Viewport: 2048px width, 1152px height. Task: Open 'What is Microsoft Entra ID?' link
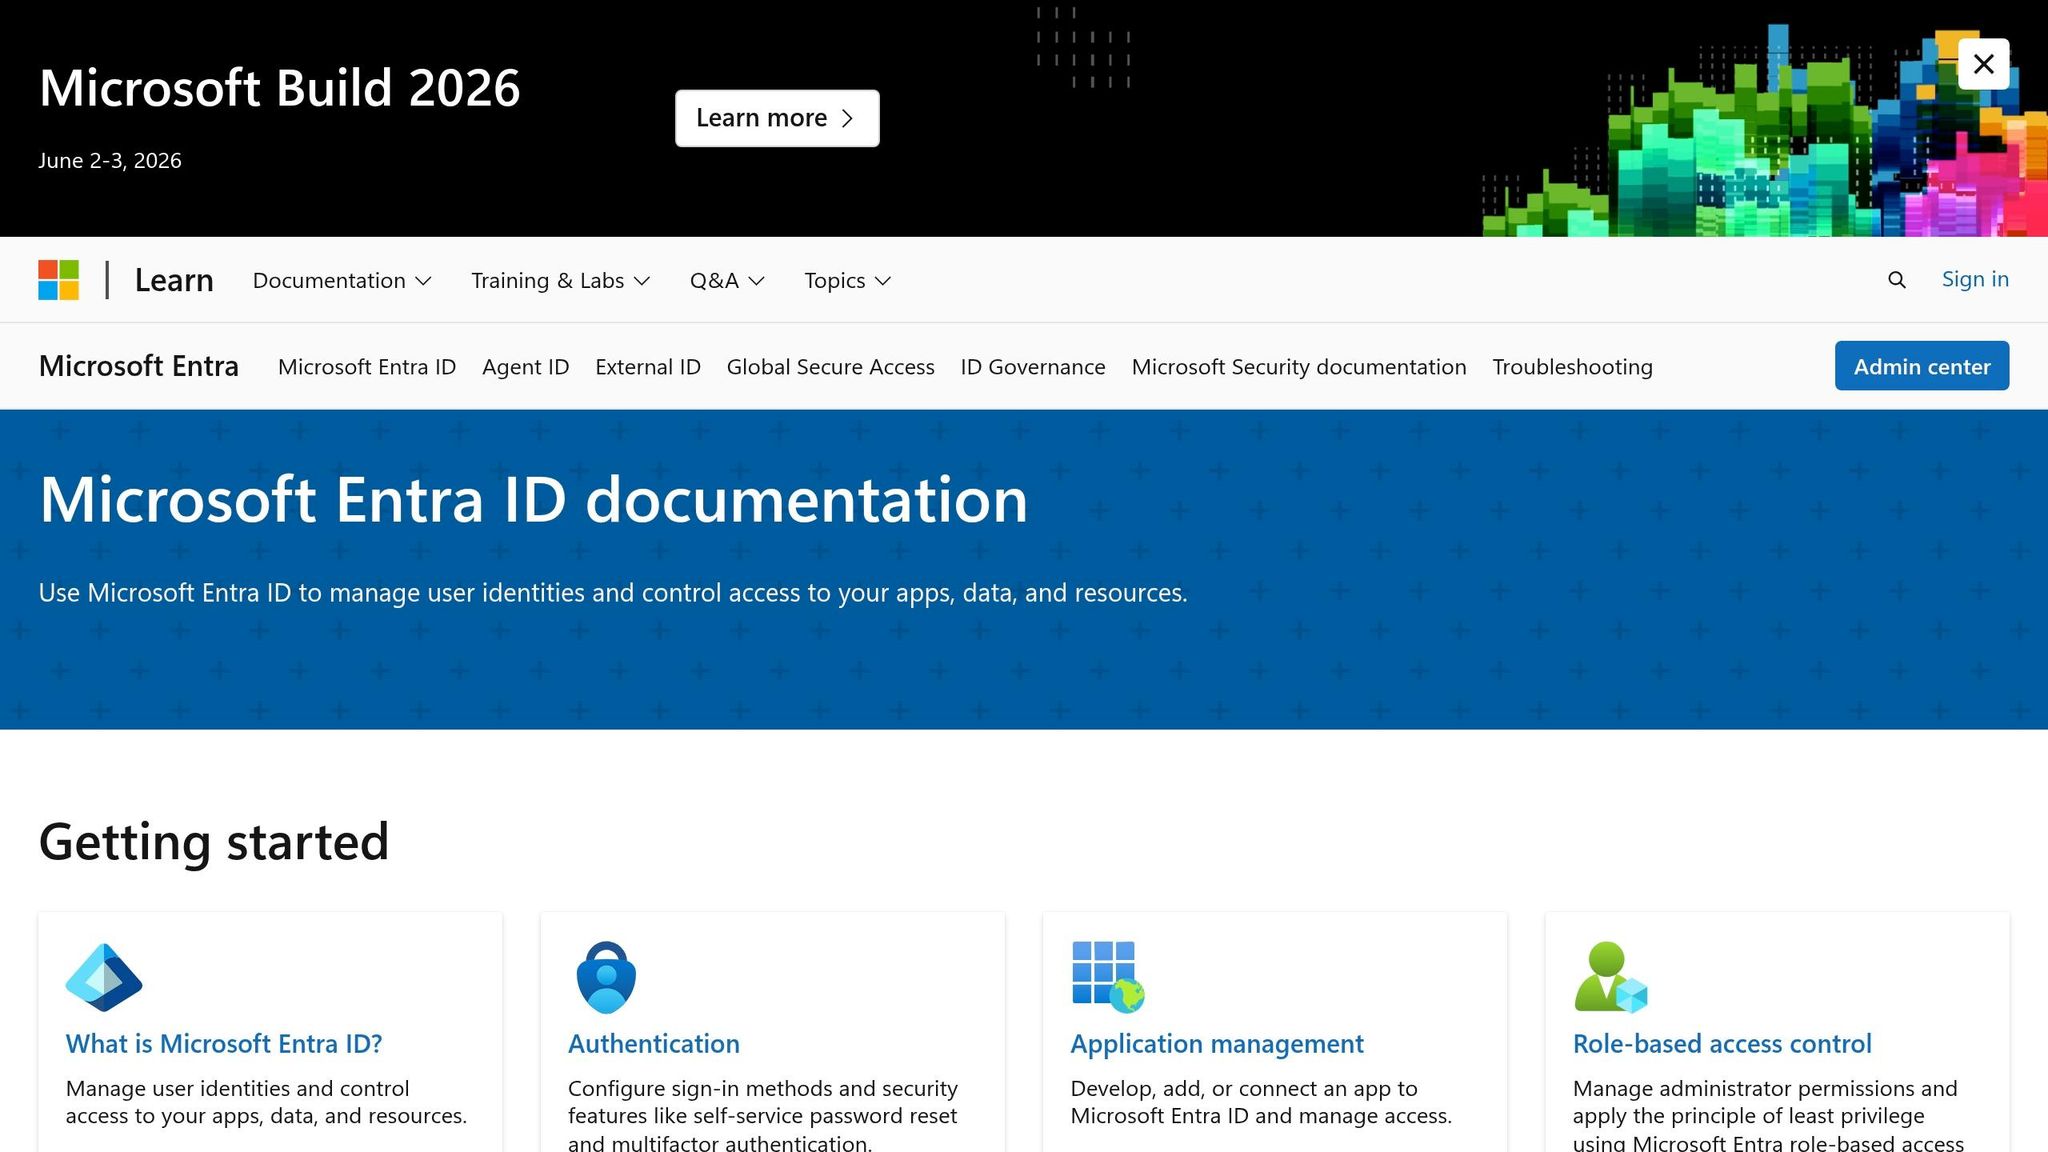point(224,1043)
